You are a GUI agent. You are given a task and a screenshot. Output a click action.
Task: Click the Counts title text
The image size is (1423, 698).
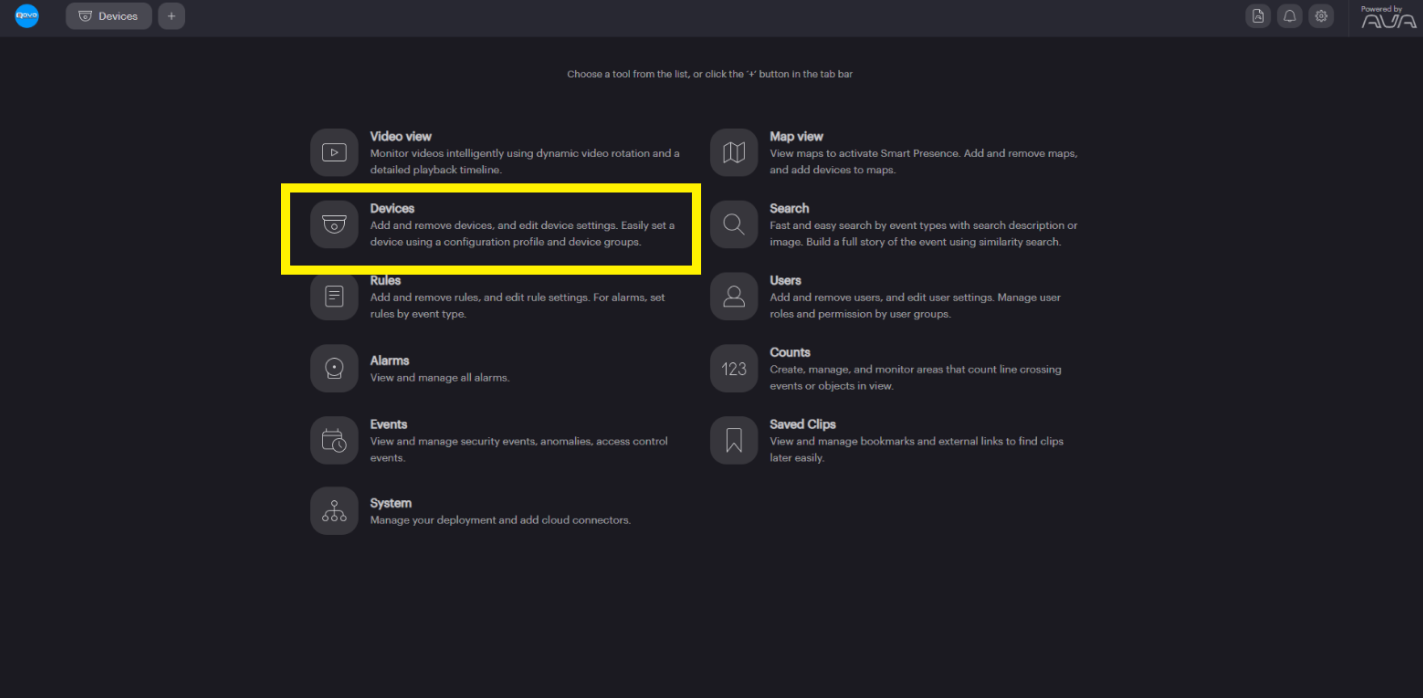pyautogui.click(x=789, y=352)
